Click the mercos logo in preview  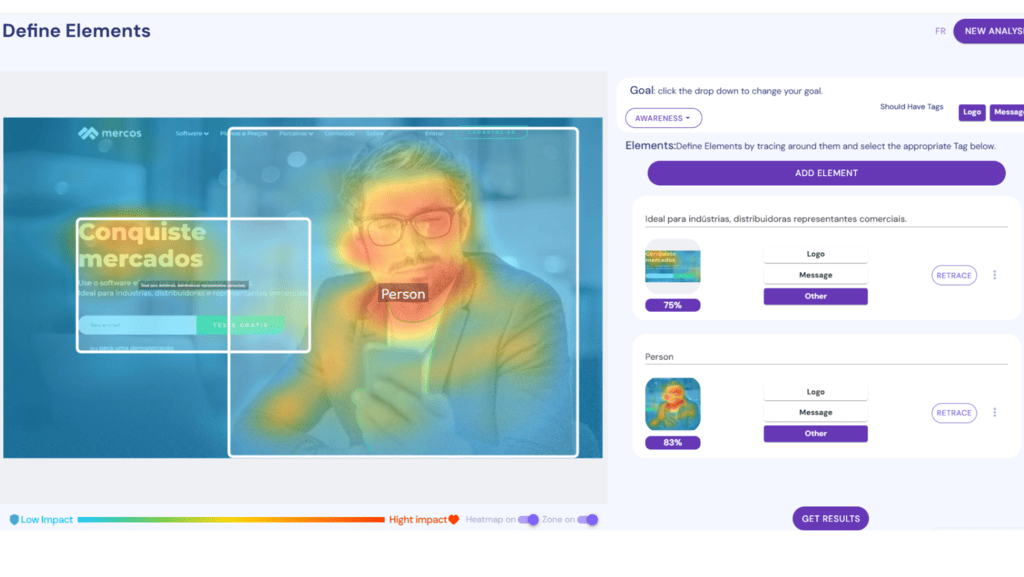pyautogui.click(x=110, y=133)
